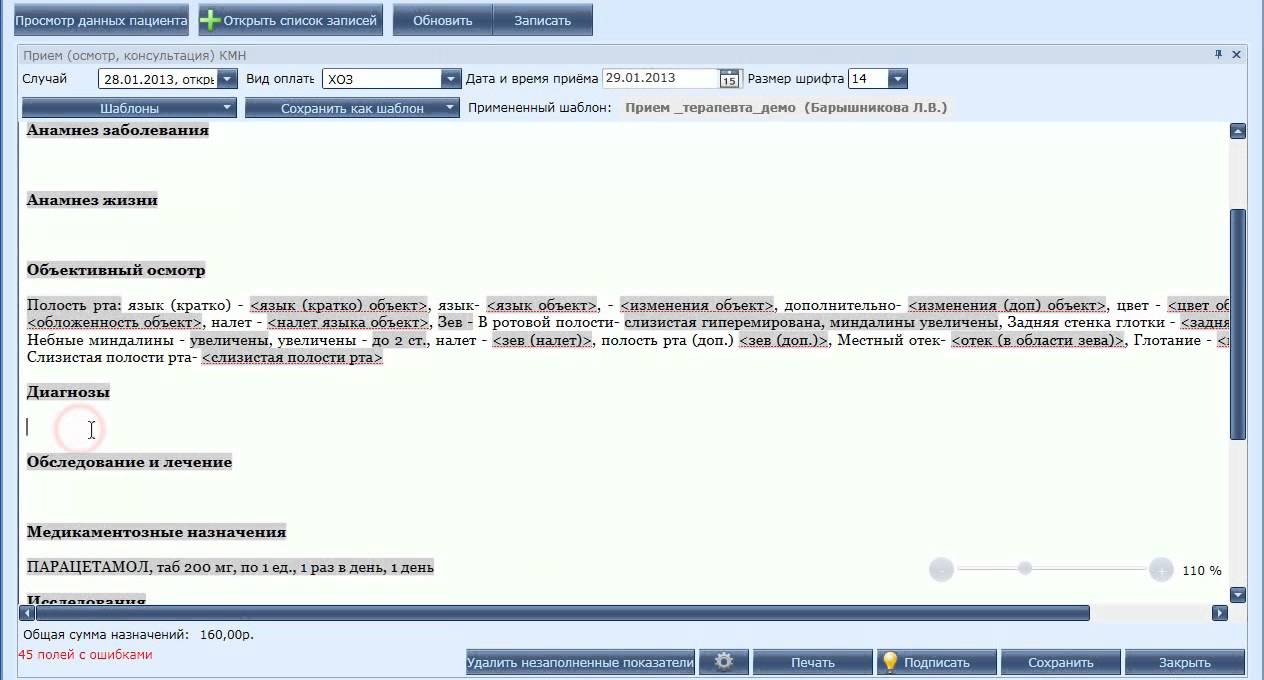Click the gear settings icon button

[724, 662]
